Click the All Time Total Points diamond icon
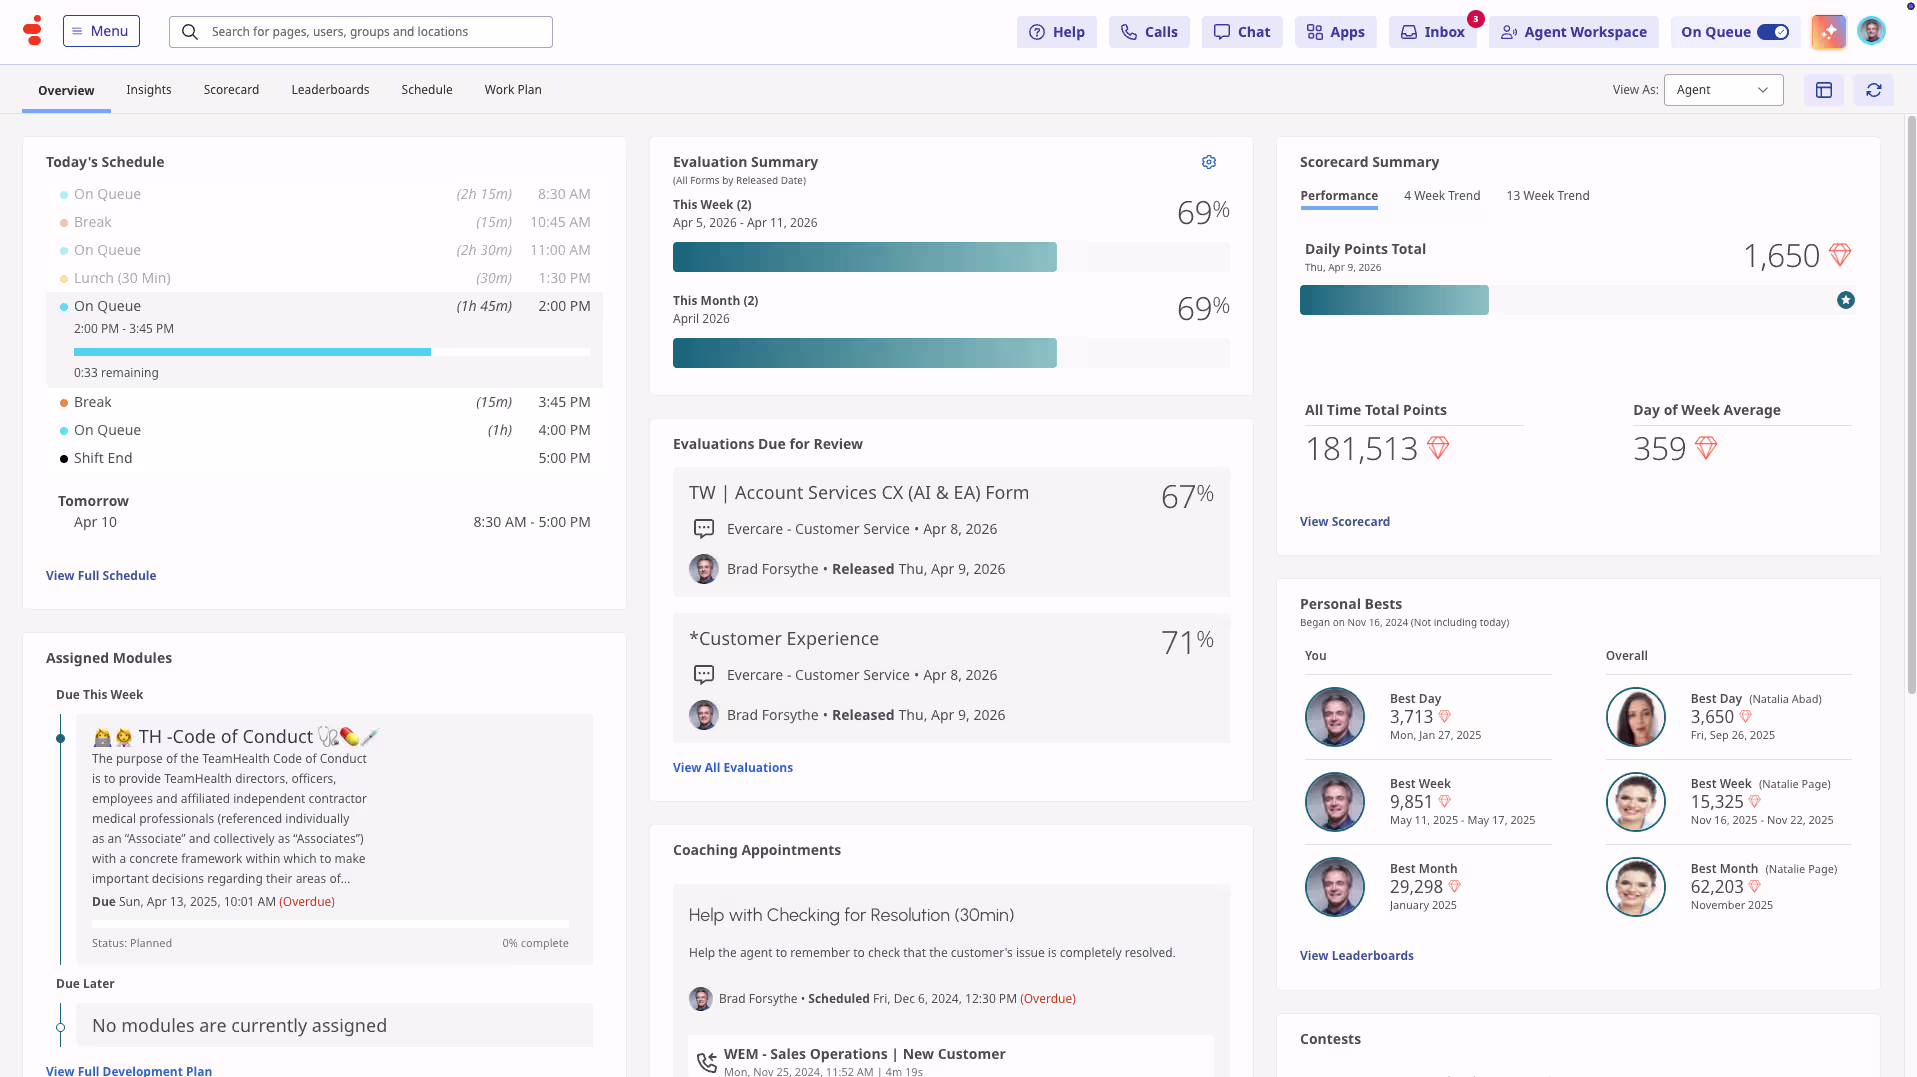The image size is (1917, 1077). coord(1438,448)
